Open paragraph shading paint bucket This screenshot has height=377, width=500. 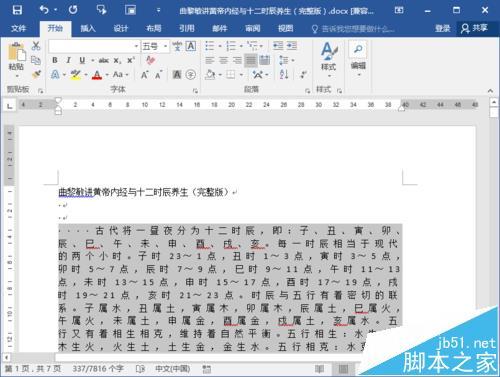[210, 74]
